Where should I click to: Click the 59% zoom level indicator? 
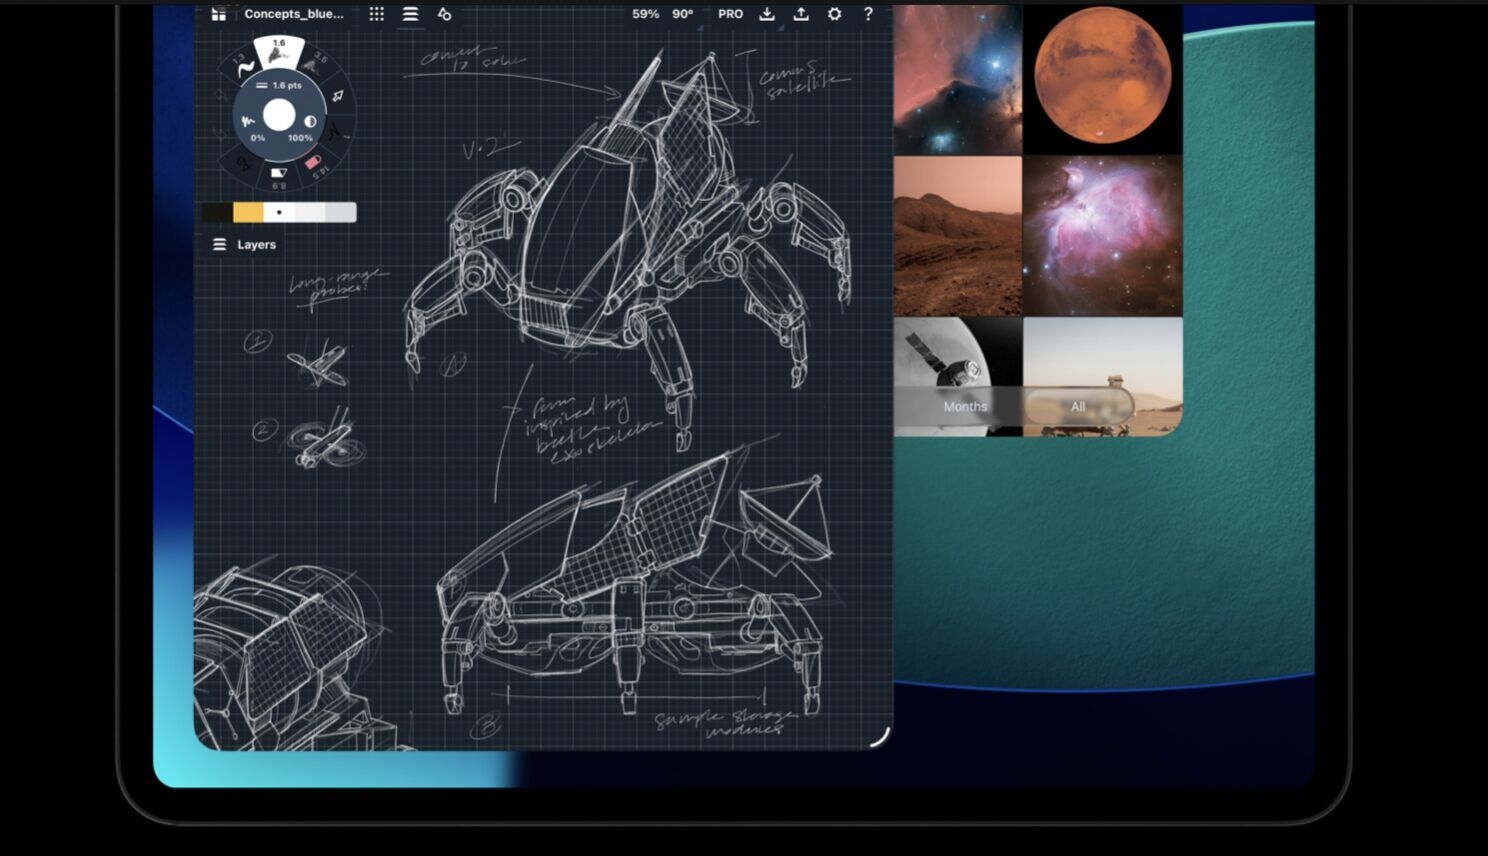[645, 14]
